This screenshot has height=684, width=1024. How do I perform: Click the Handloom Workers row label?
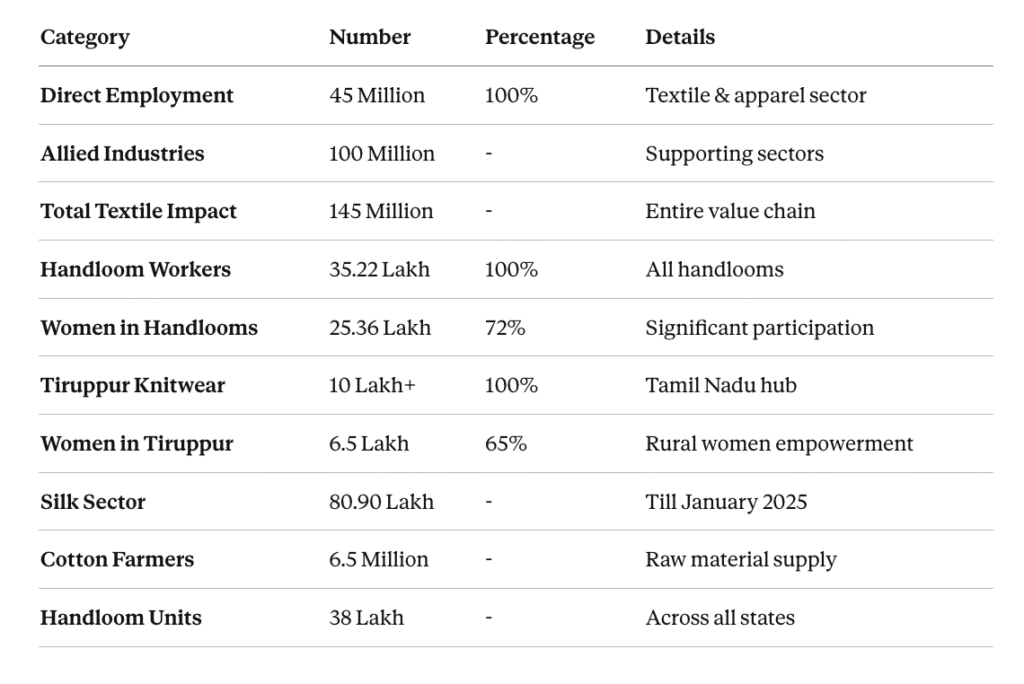point(135,270)
